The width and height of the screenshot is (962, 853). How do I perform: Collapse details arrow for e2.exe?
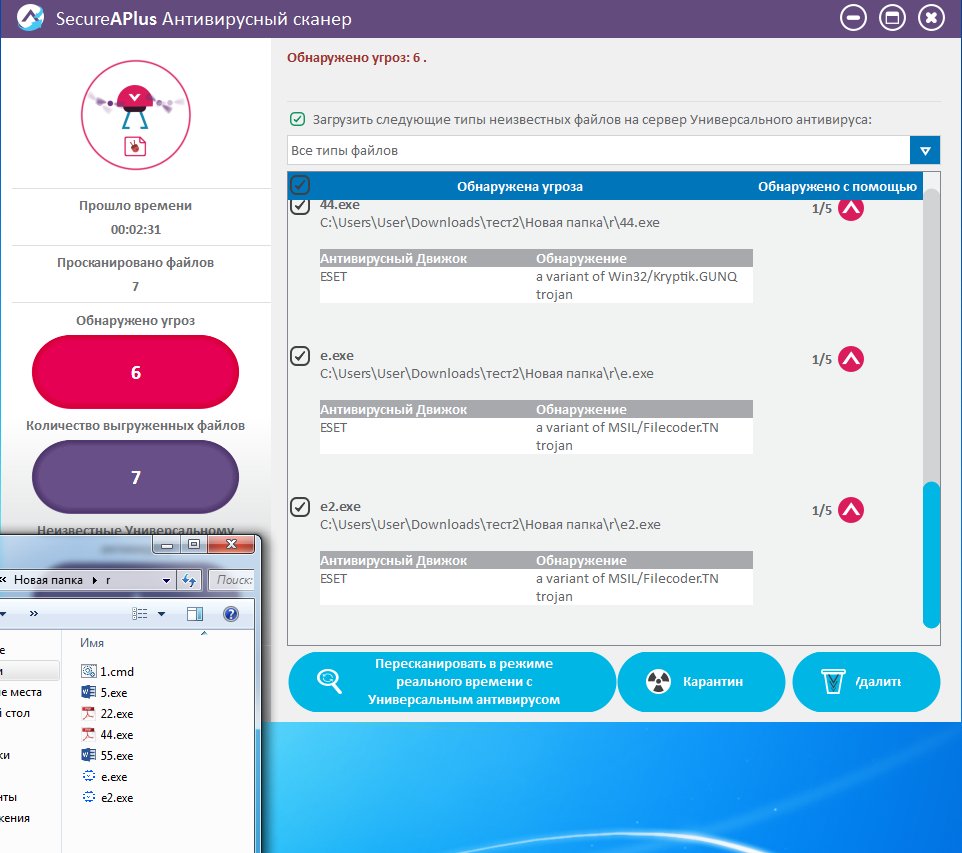click(x=851, y=510)
